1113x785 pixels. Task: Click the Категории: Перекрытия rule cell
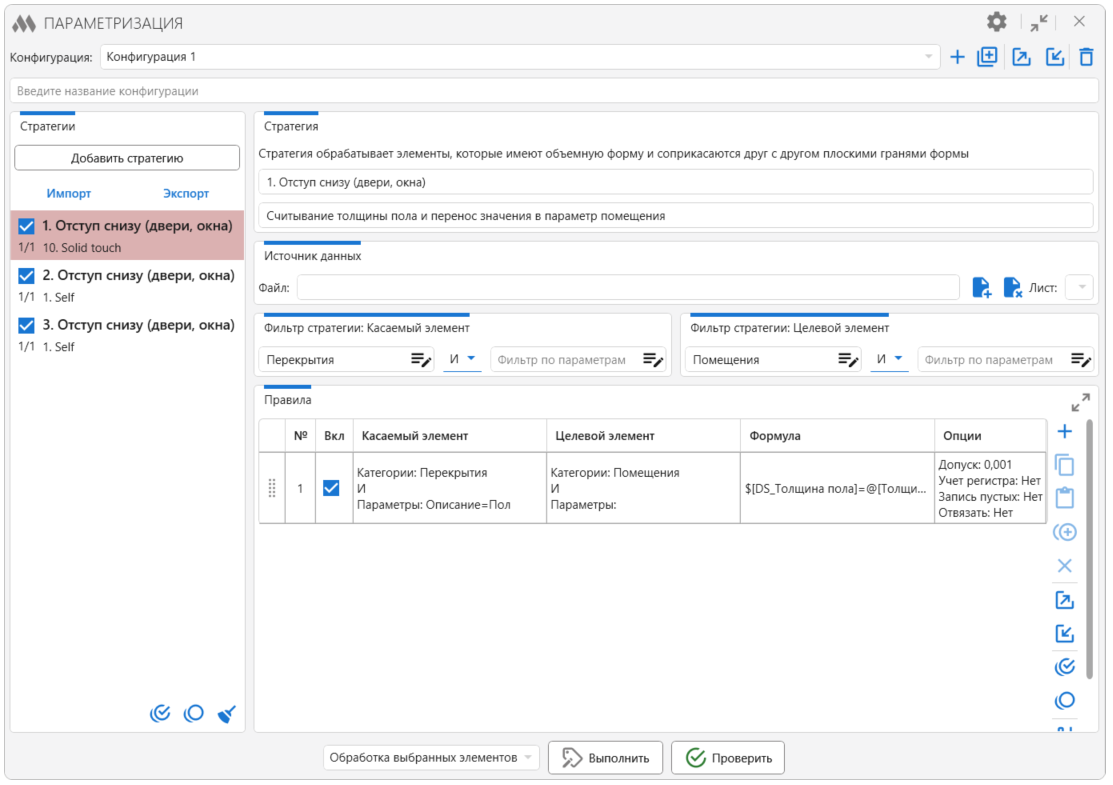450,488
